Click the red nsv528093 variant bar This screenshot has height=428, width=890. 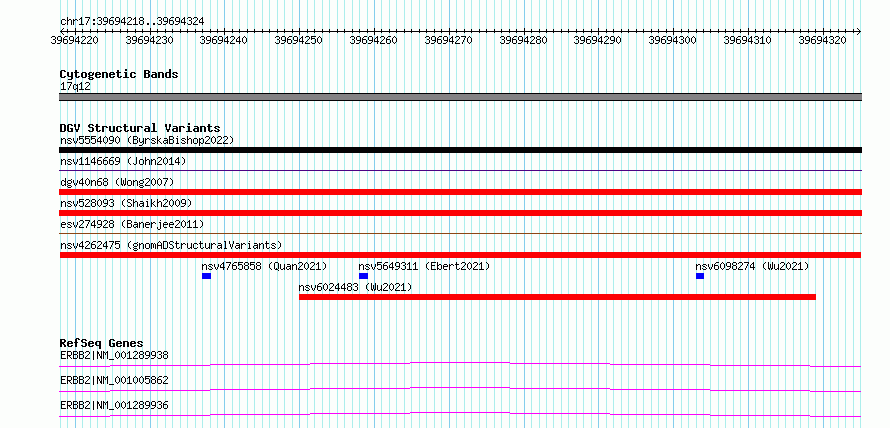[x=460, y=213]
